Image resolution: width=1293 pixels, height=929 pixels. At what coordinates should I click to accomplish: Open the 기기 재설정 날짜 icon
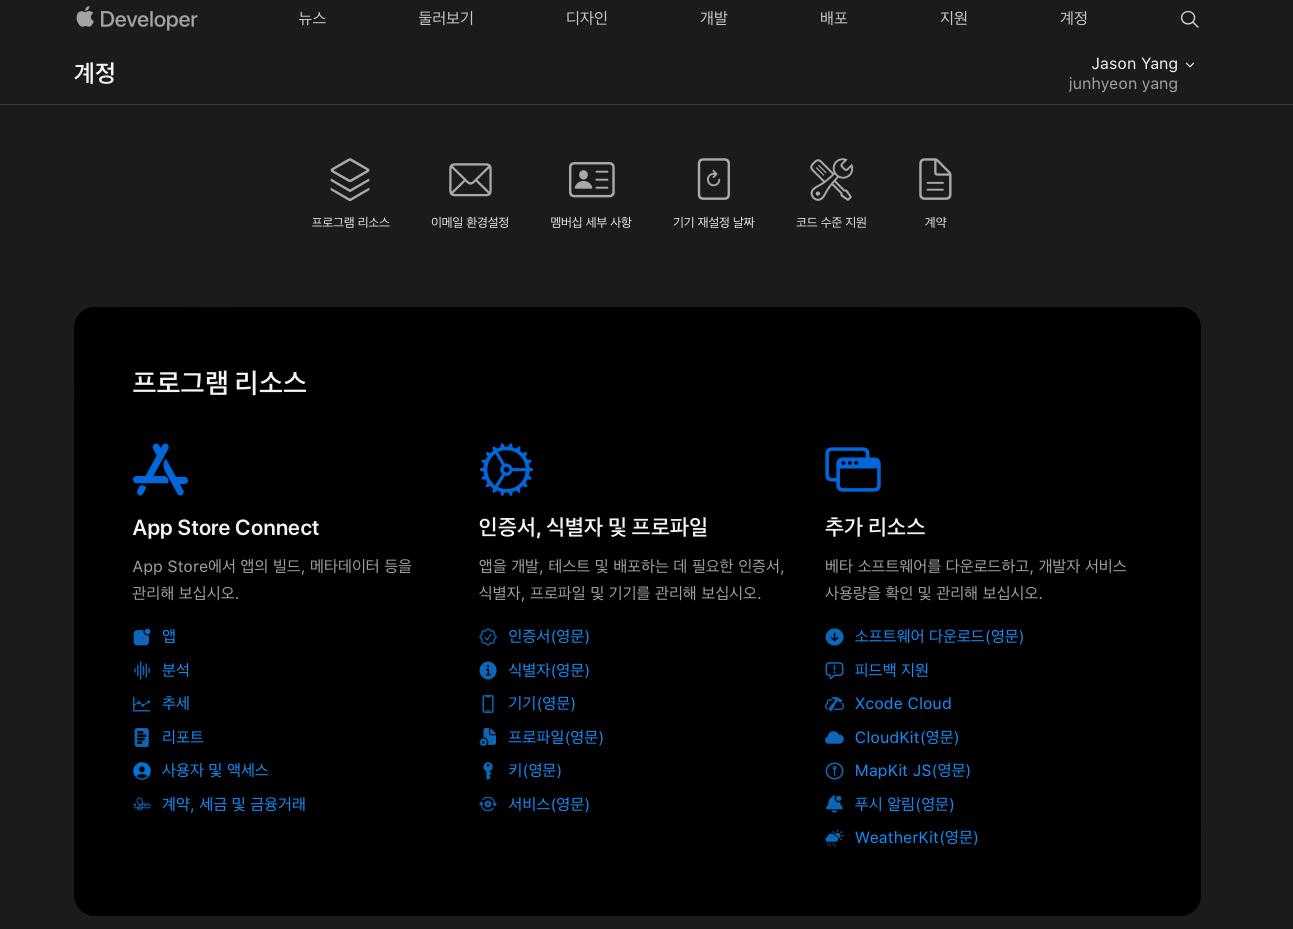714,180
